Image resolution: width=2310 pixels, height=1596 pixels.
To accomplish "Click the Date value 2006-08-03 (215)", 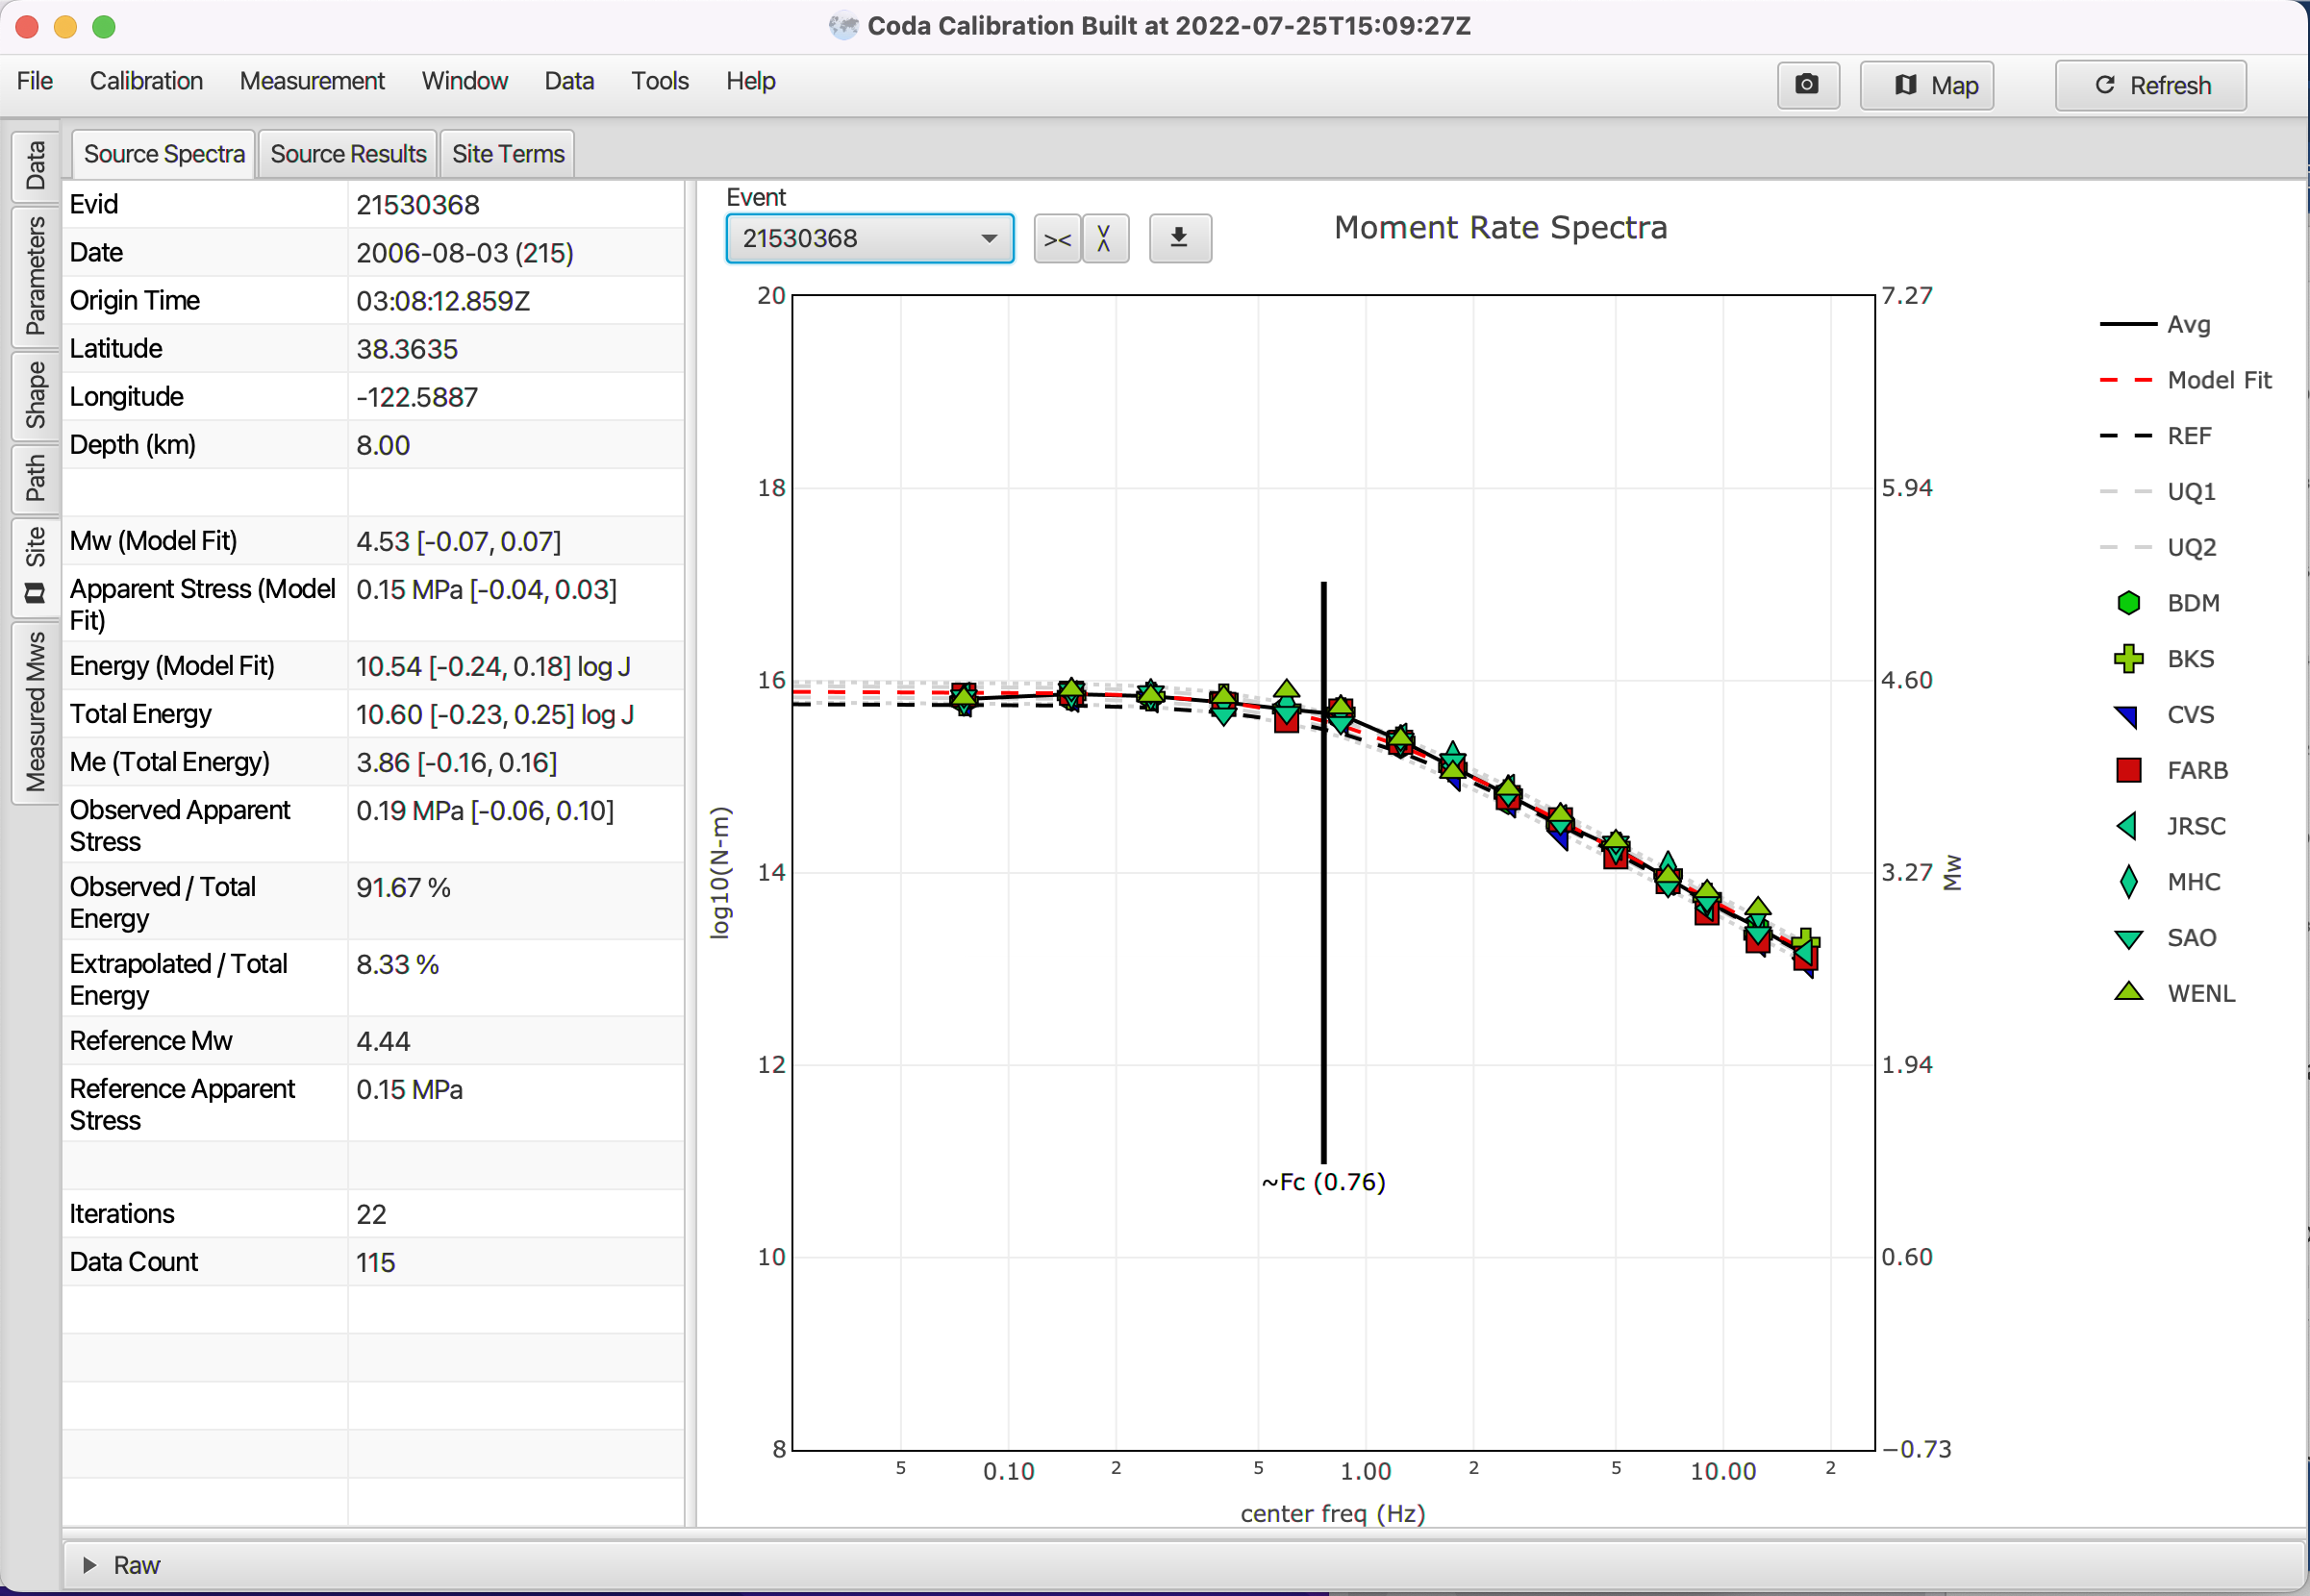I will pos(465,253).
